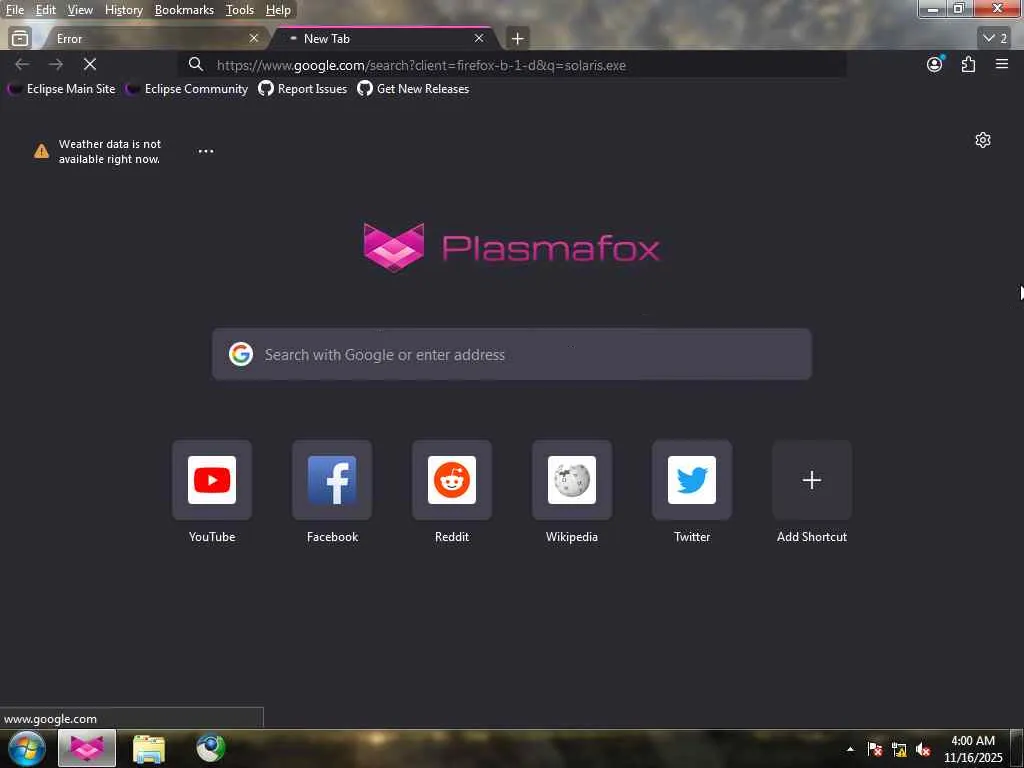
Task: Open the Twitter shortcut tile
Action: [x=692, y=480]
